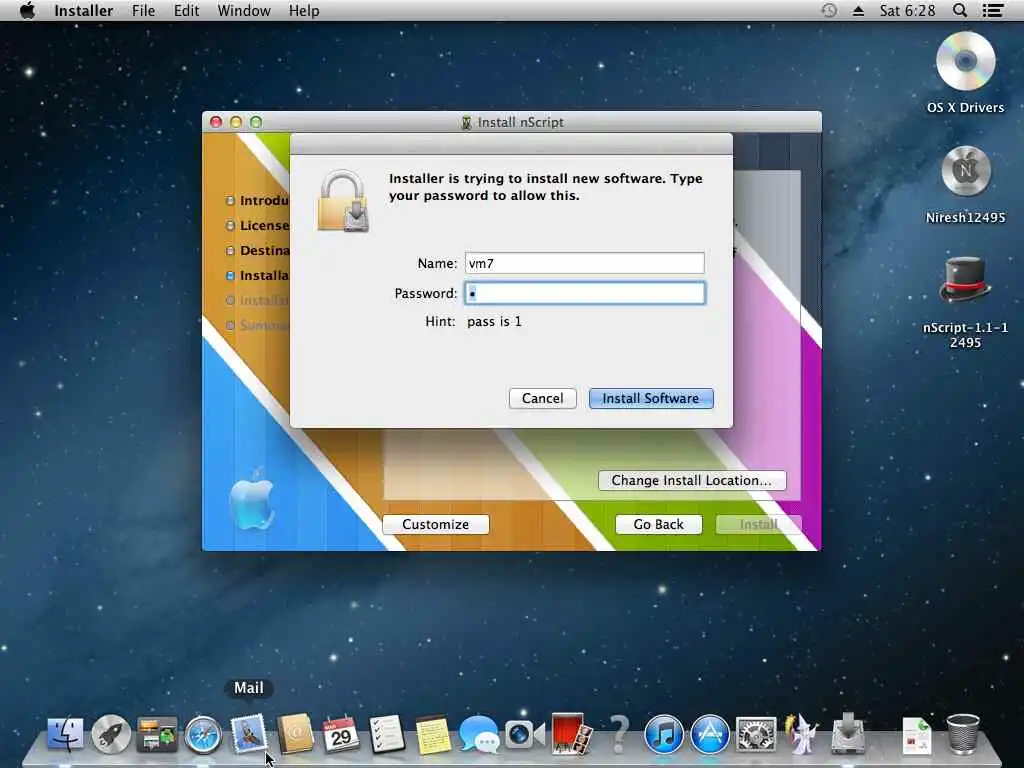Open App Store icon in dock
The image size is (1024, 768).
pyautogui.click(x=710, y=734)
